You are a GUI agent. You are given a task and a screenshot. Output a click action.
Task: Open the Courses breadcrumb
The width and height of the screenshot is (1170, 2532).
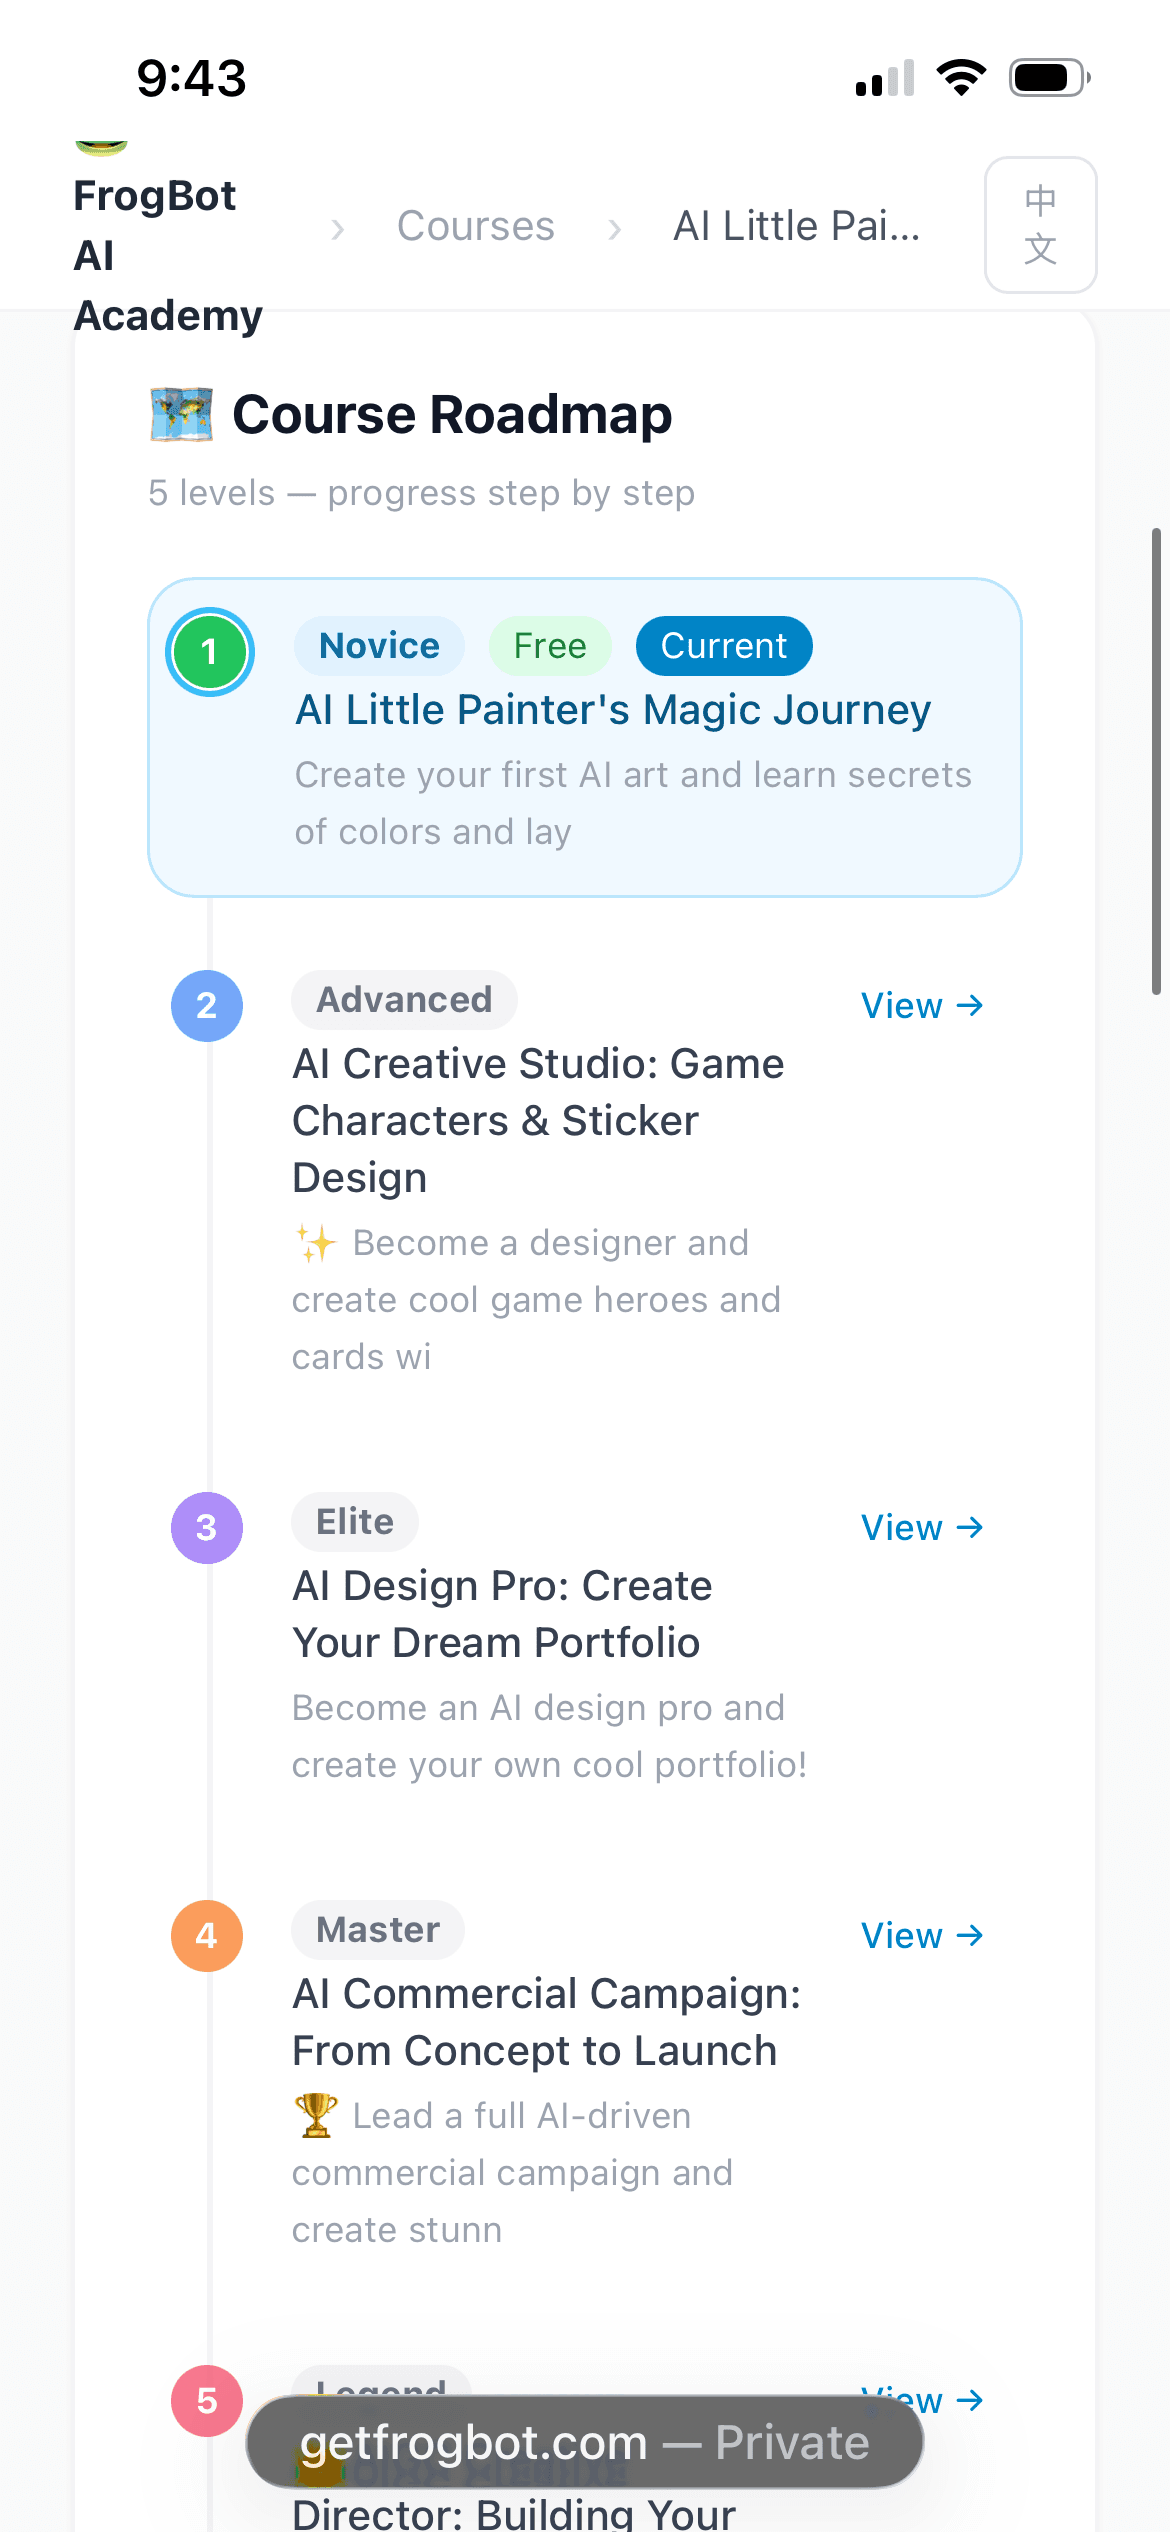pyautogui.click(x=476, y=225)
